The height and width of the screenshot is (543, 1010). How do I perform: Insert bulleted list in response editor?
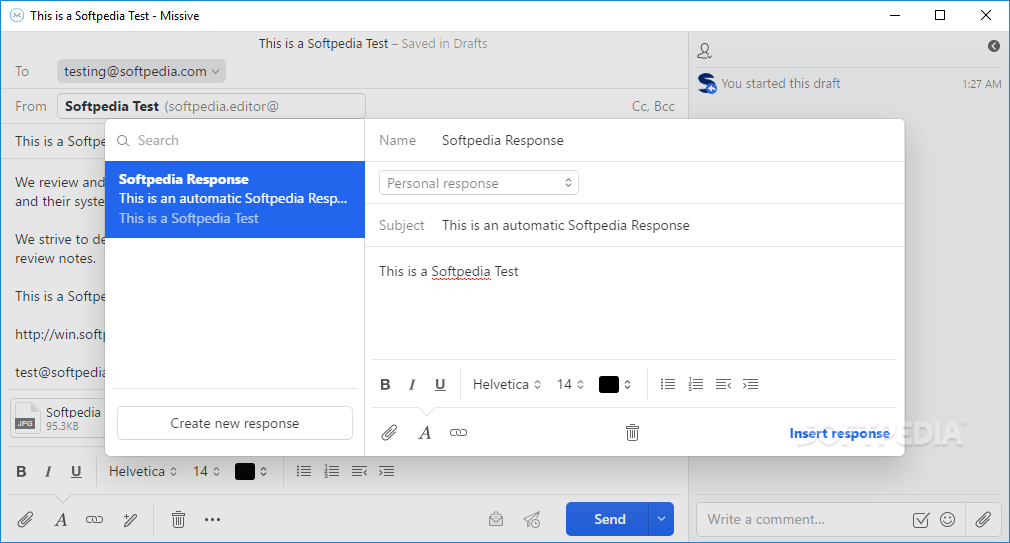click(x=668, y=385)
